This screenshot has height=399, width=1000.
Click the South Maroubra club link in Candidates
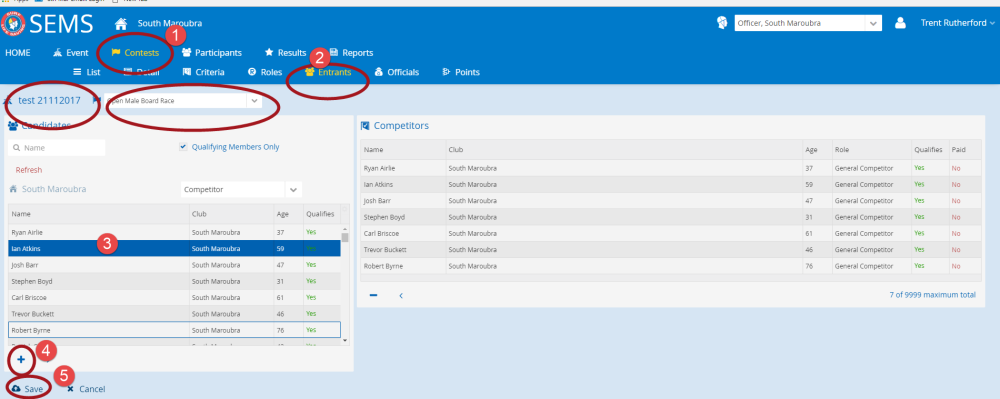pyautogui.click(x=54, y=189)
